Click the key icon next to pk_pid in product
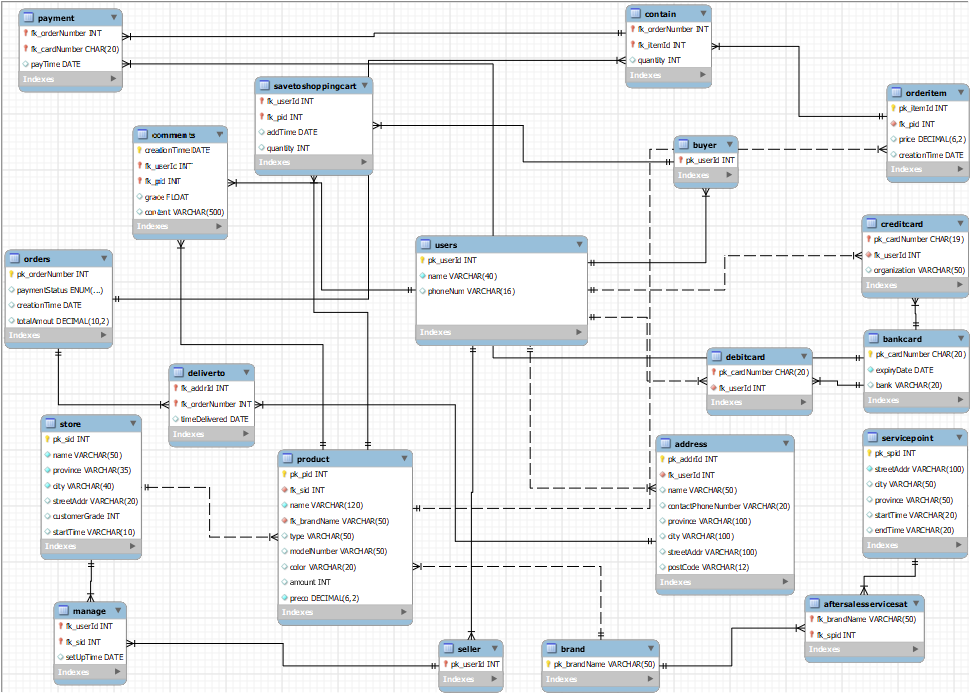This screenshot has width=977, height=697. (x=286, y=474)
